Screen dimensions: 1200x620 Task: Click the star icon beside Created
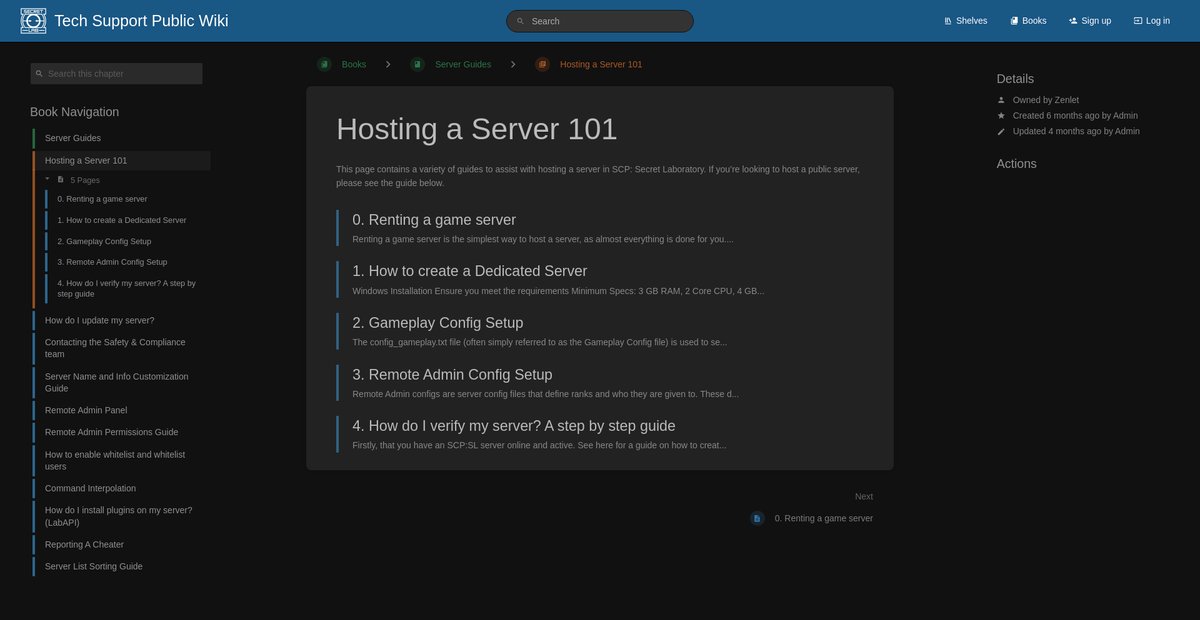pyautogui.click(x=1001, y=116)
